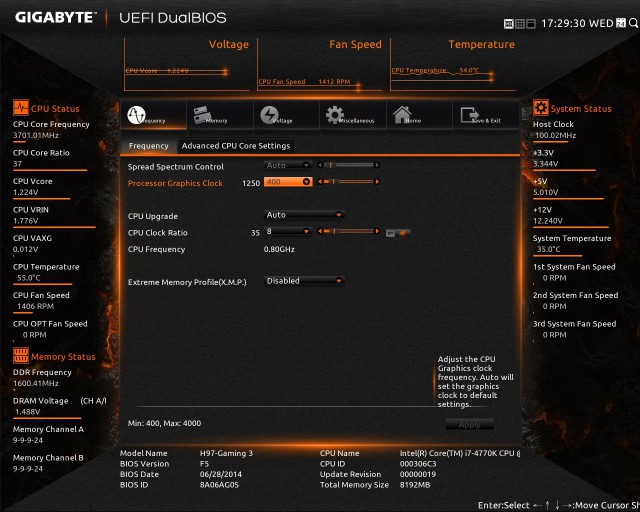Click the DDR Frequency 1600.41MHz reading
The width and height of the screenshot is (640, 512).
point(36,383)
